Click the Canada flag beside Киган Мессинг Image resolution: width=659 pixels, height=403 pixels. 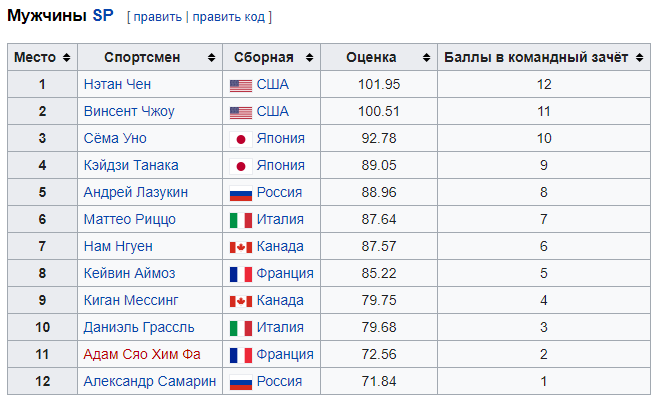pos(241,301)
